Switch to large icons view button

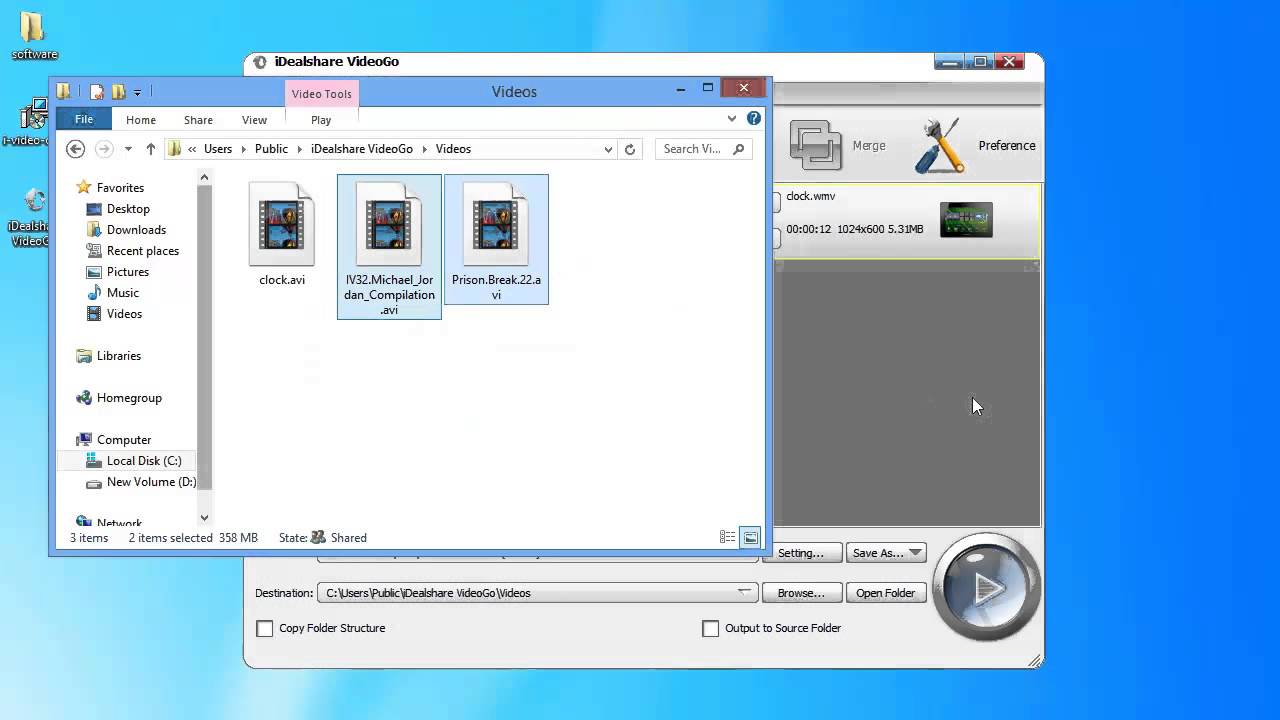click(750, 538)
